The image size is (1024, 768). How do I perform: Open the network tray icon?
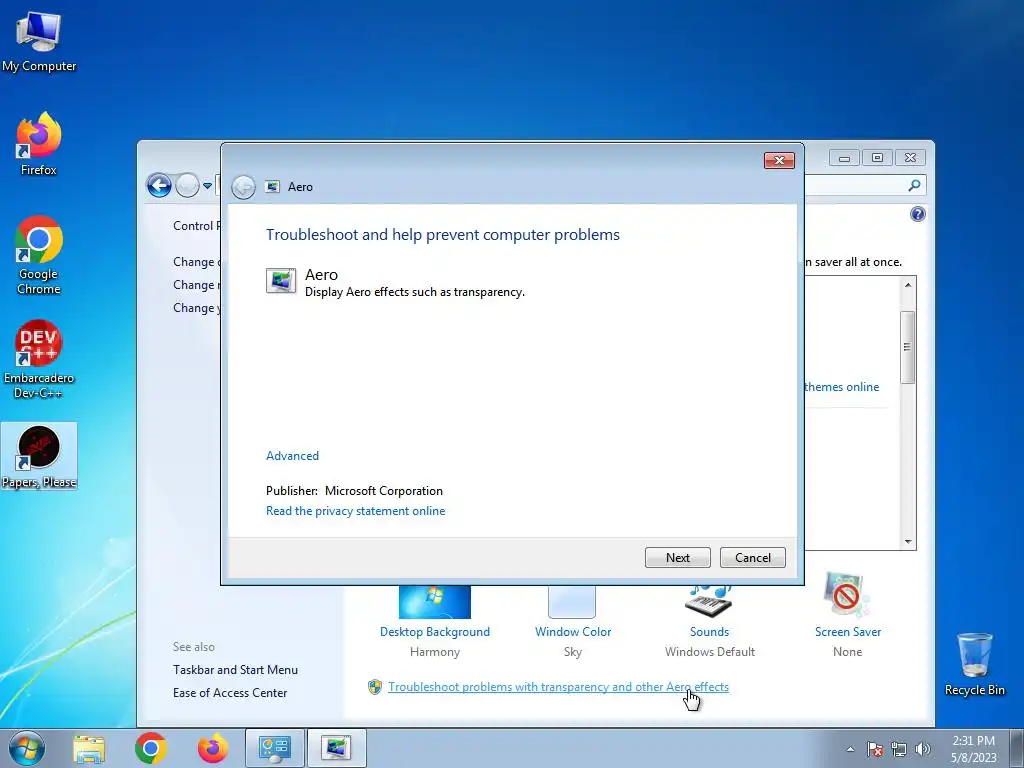point(899,749)
